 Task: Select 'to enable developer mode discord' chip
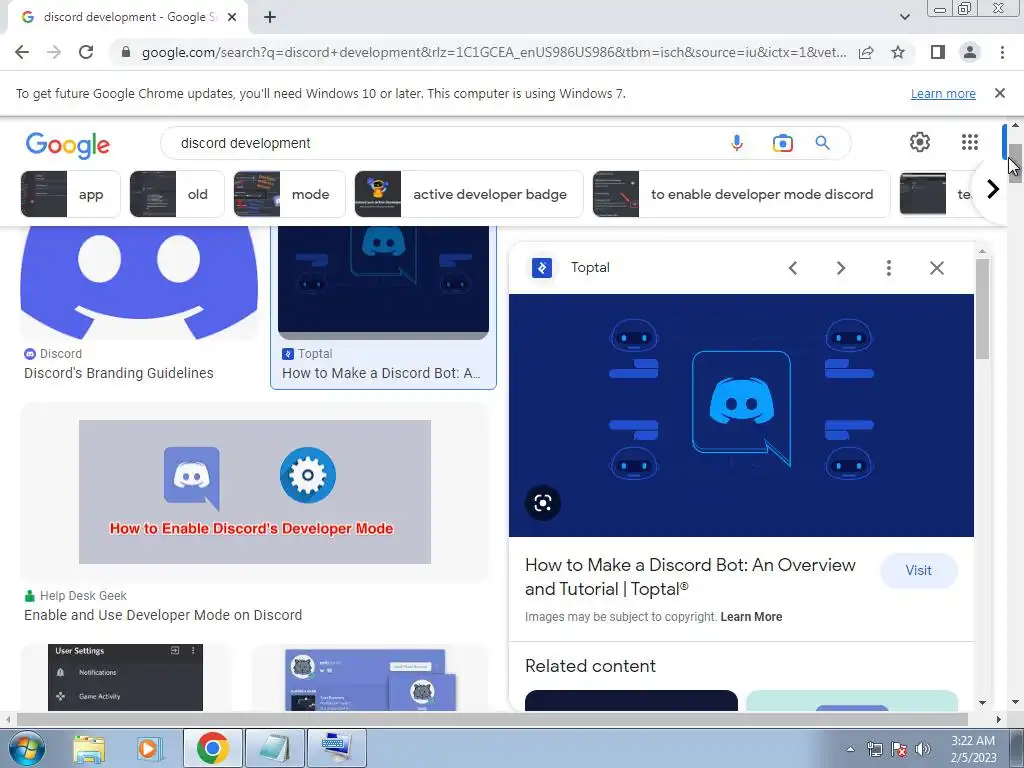tap(741, 194)
